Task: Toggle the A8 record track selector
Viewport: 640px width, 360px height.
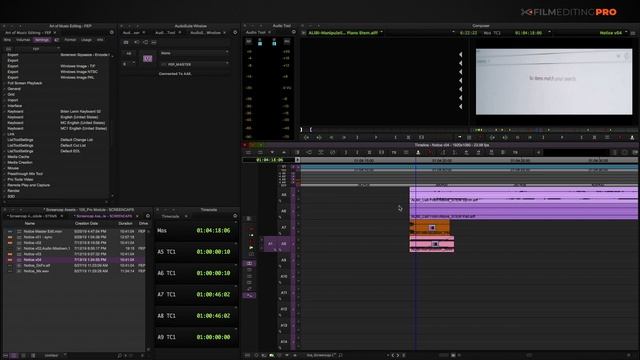Action: click(284, 244)
